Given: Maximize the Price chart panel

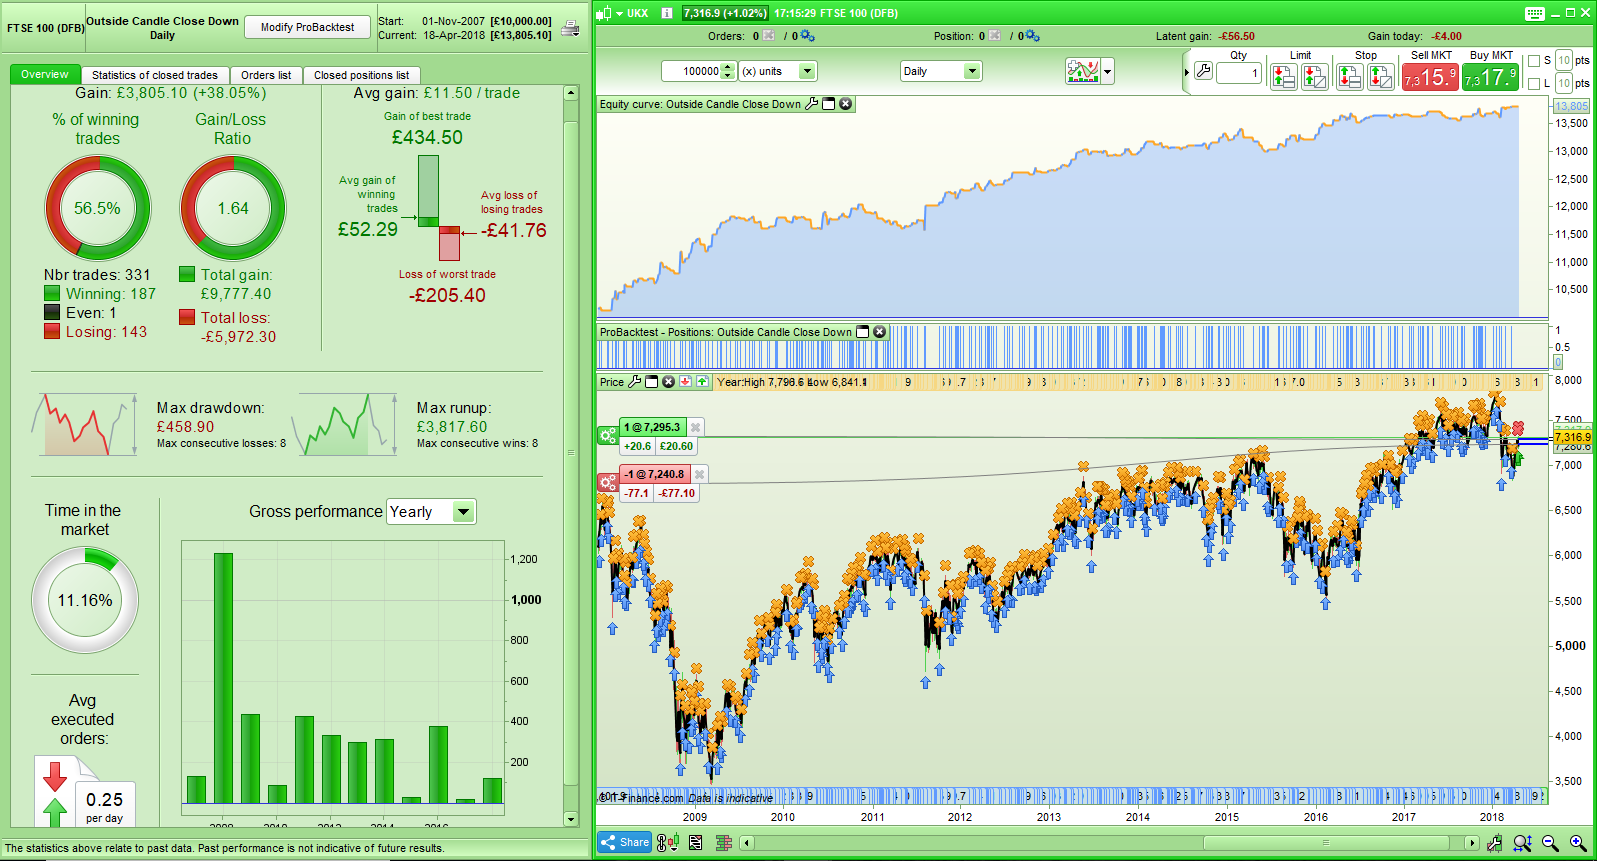Looking at the screenshot, I should click(652, 382).
